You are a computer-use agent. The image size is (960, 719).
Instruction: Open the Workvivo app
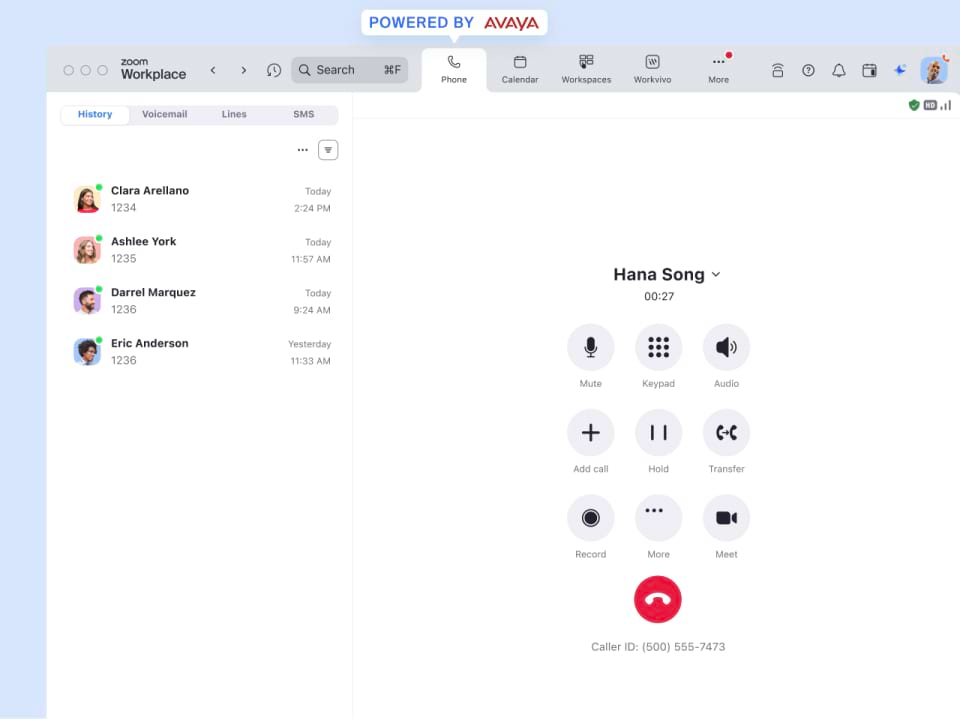point(652,68)
